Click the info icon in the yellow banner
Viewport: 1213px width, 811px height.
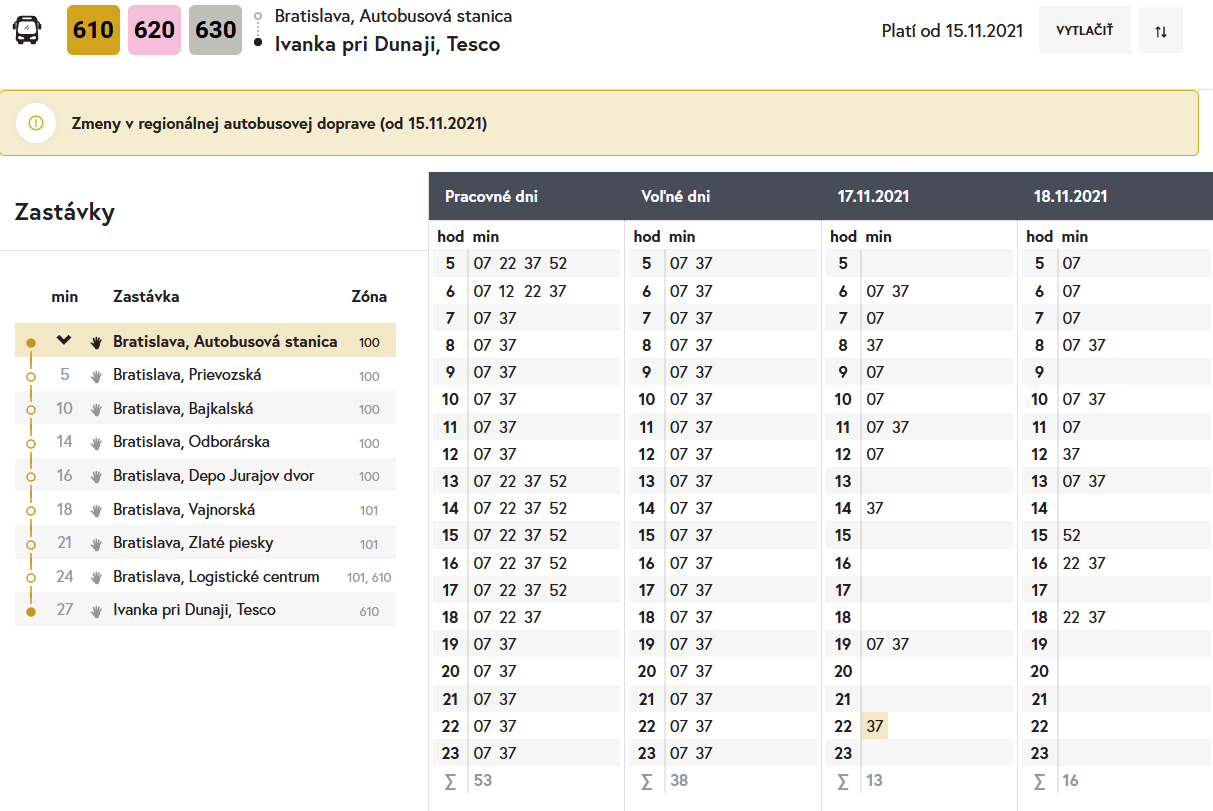(x=36, y=123)
